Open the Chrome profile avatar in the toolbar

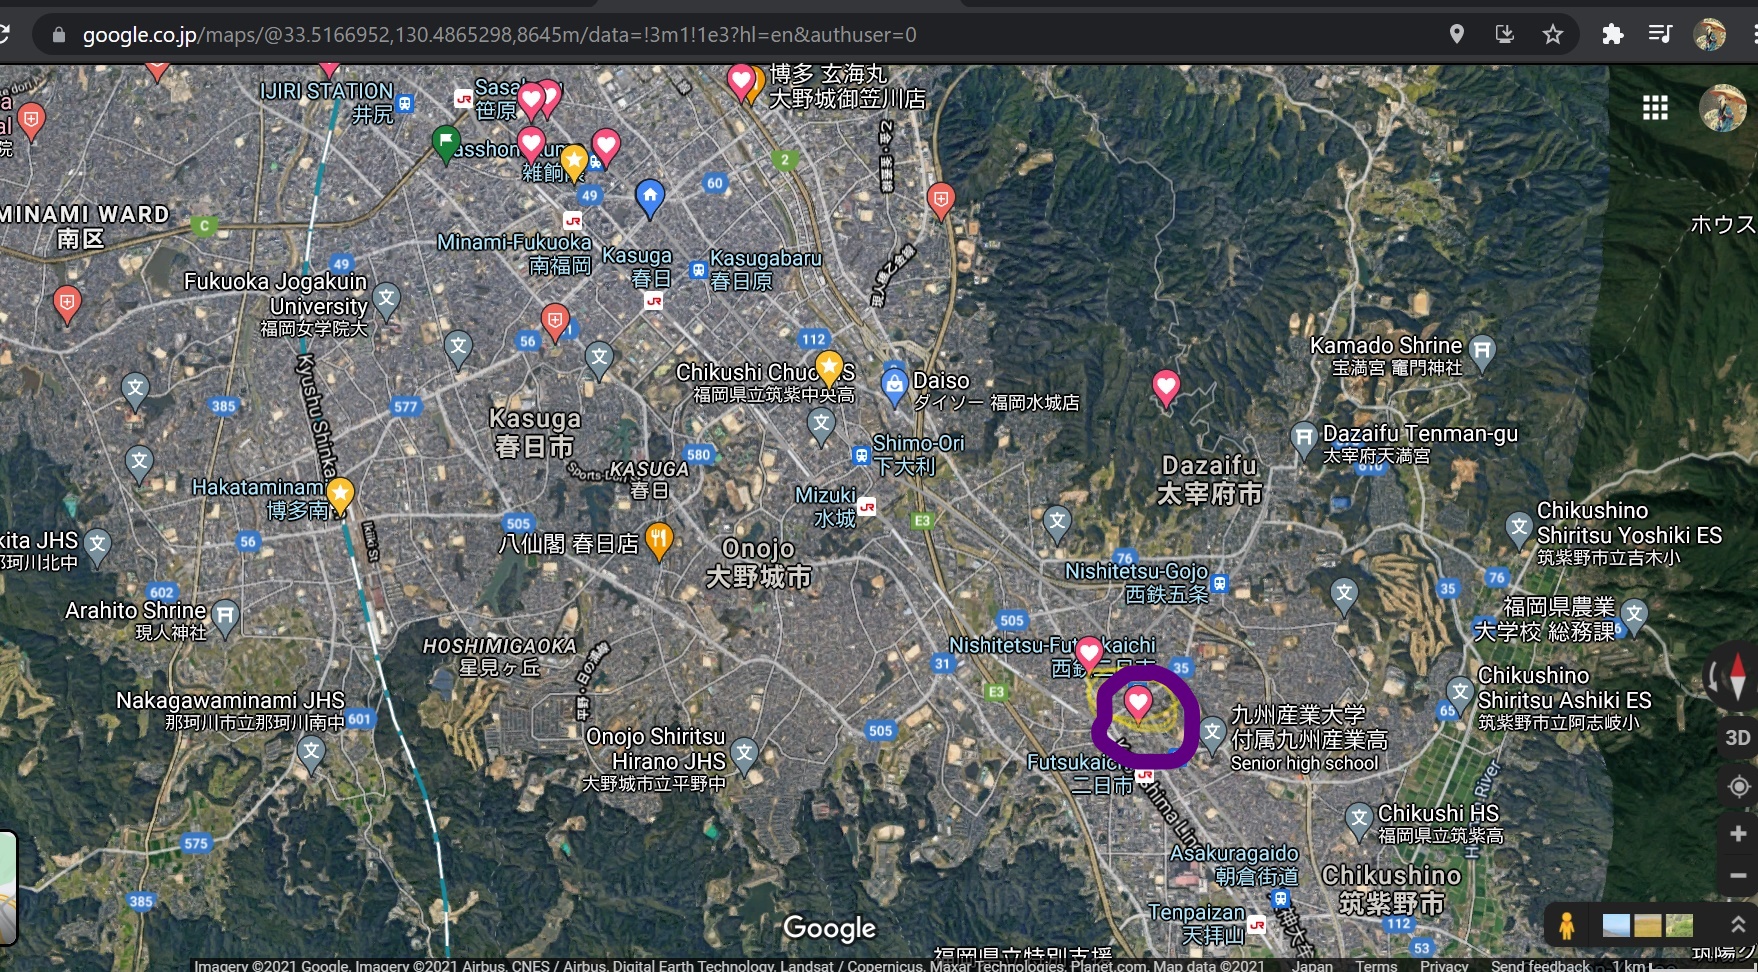pyautogui.click(x=1709, y=35)
